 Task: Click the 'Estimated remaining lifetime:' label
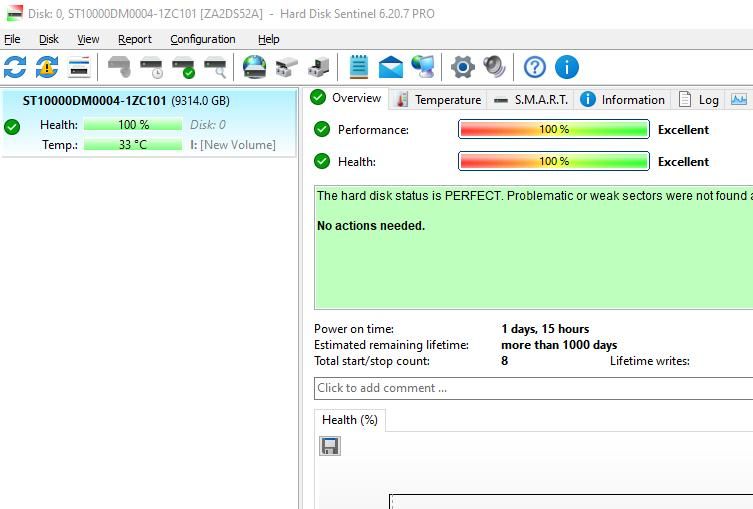pos(391,345)
